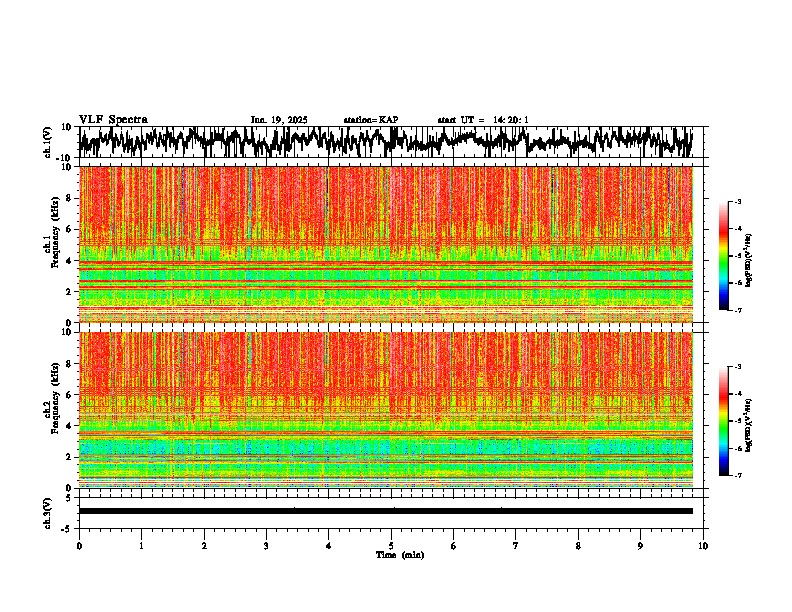Click time axis tick label "10"
Screen dimensions: 792x612
(703, 546)
